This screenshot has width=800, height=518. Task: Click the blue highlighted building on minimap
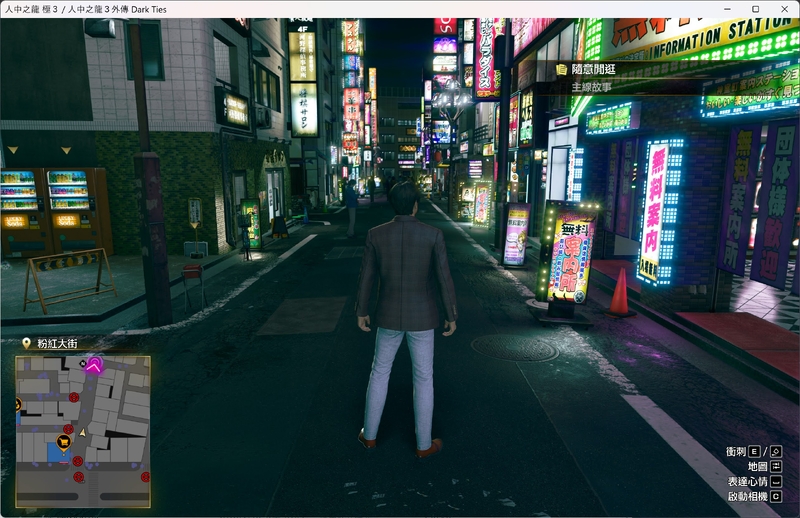57,452
